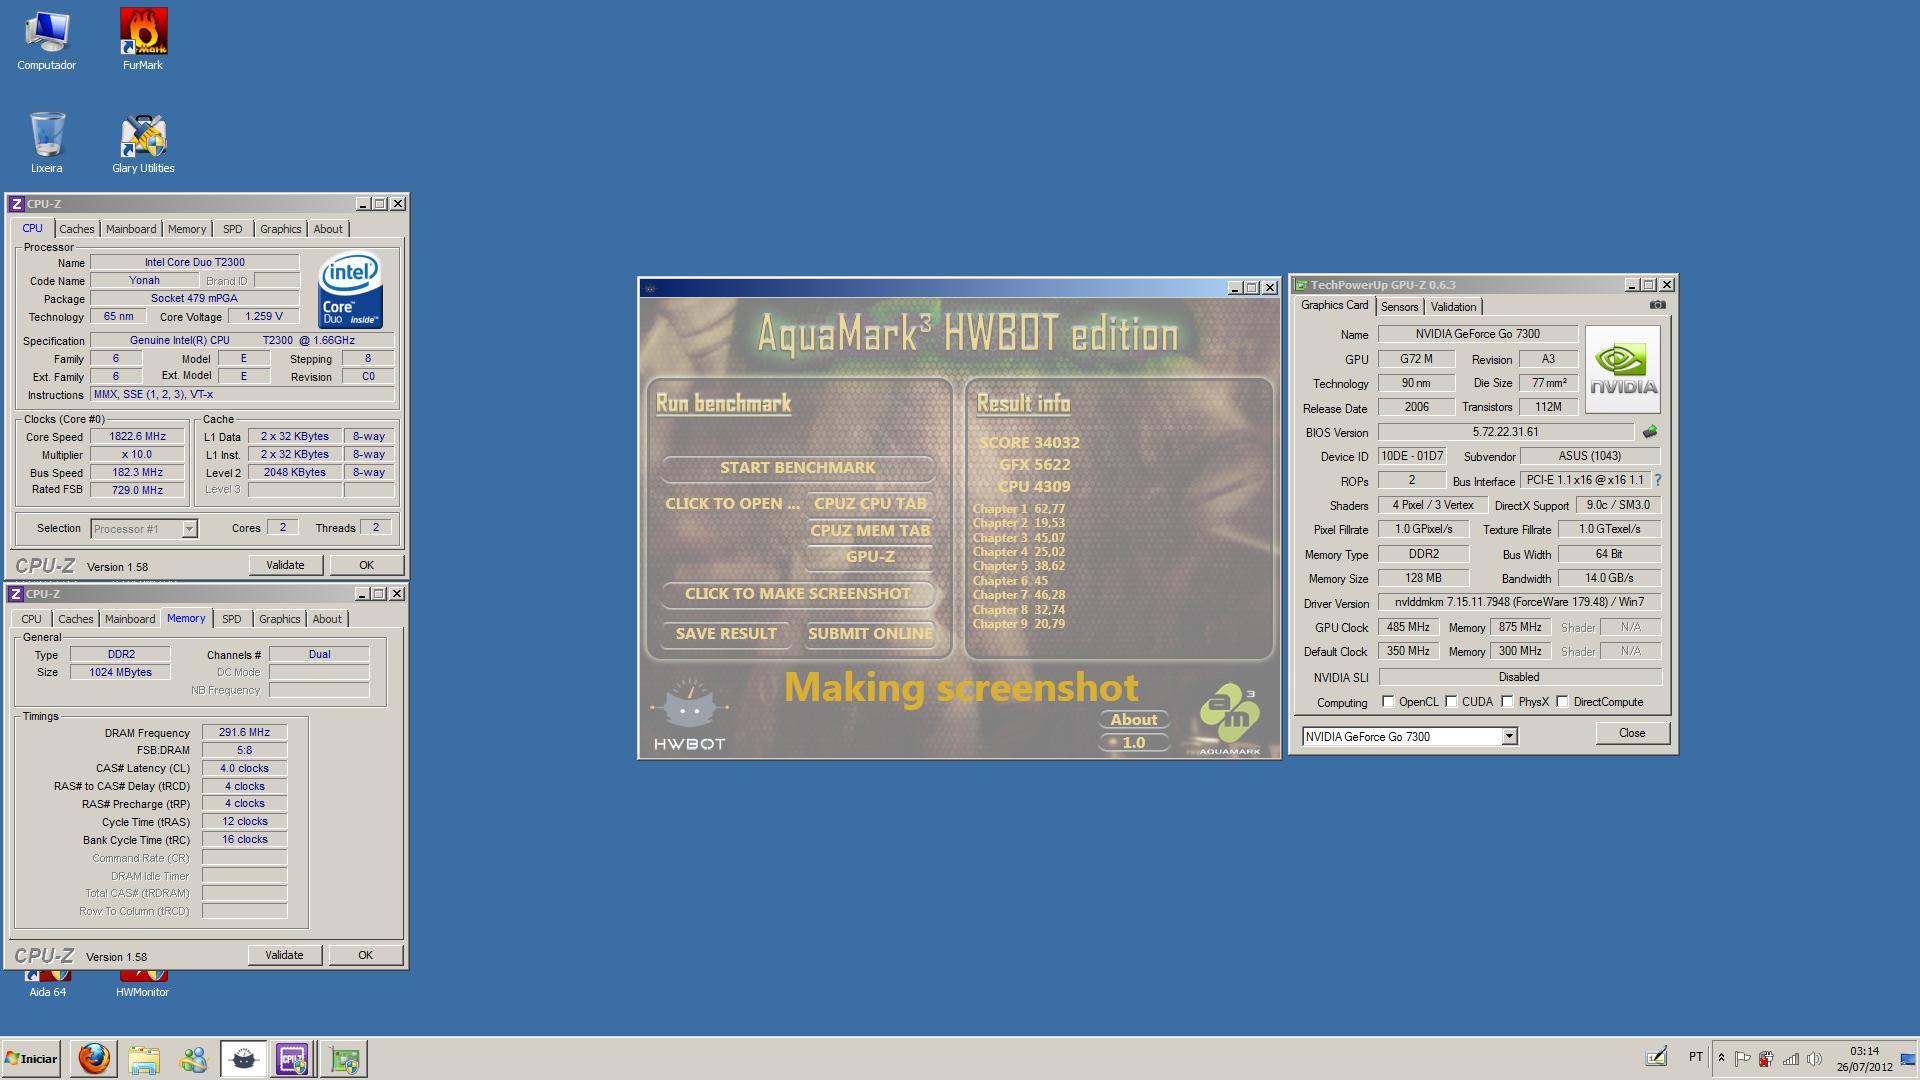Click the GPU-Z screenshot camera icon

point(1657,305)
